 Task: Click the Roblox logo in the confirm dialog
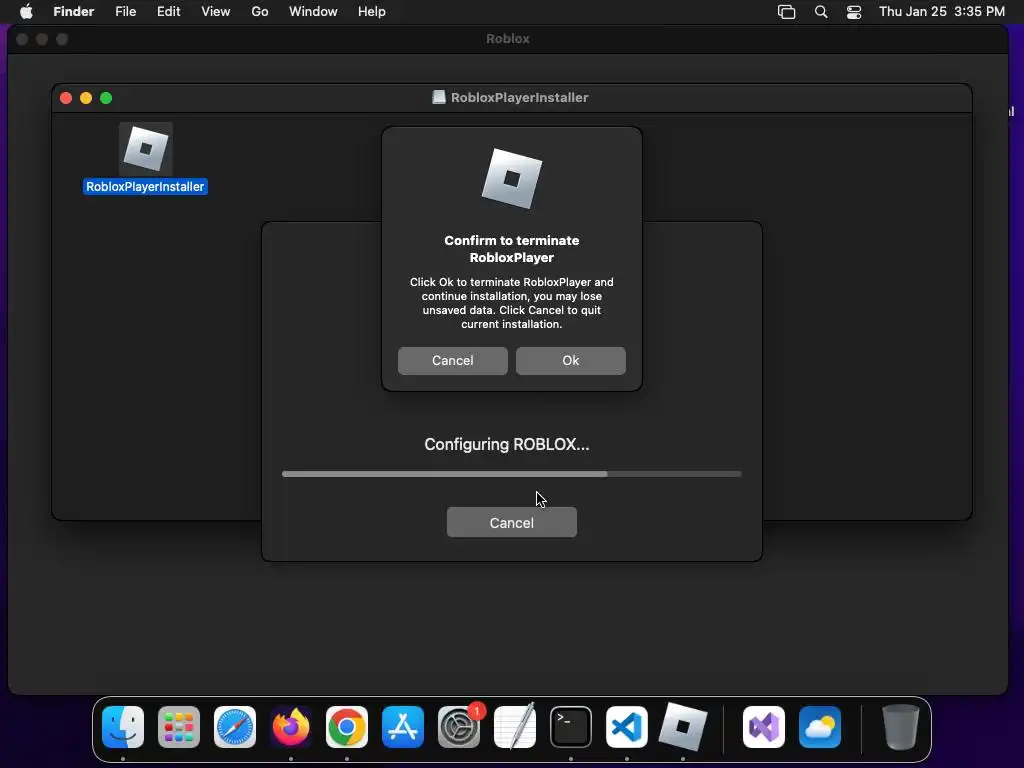(511, 178)
